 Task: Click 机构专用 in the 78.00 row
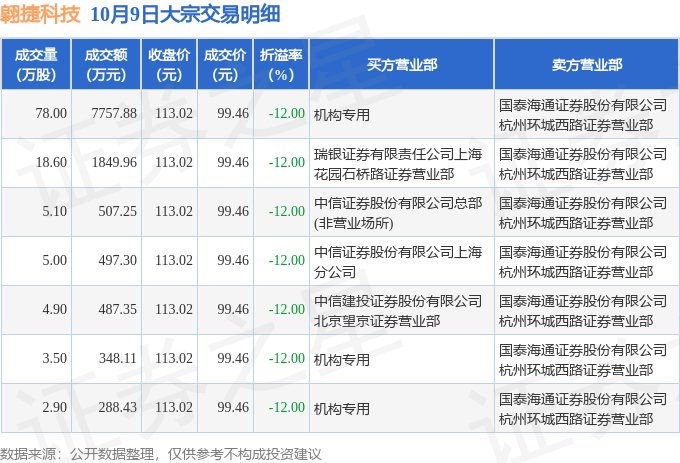pyautogui.click(x=342, y=115)
